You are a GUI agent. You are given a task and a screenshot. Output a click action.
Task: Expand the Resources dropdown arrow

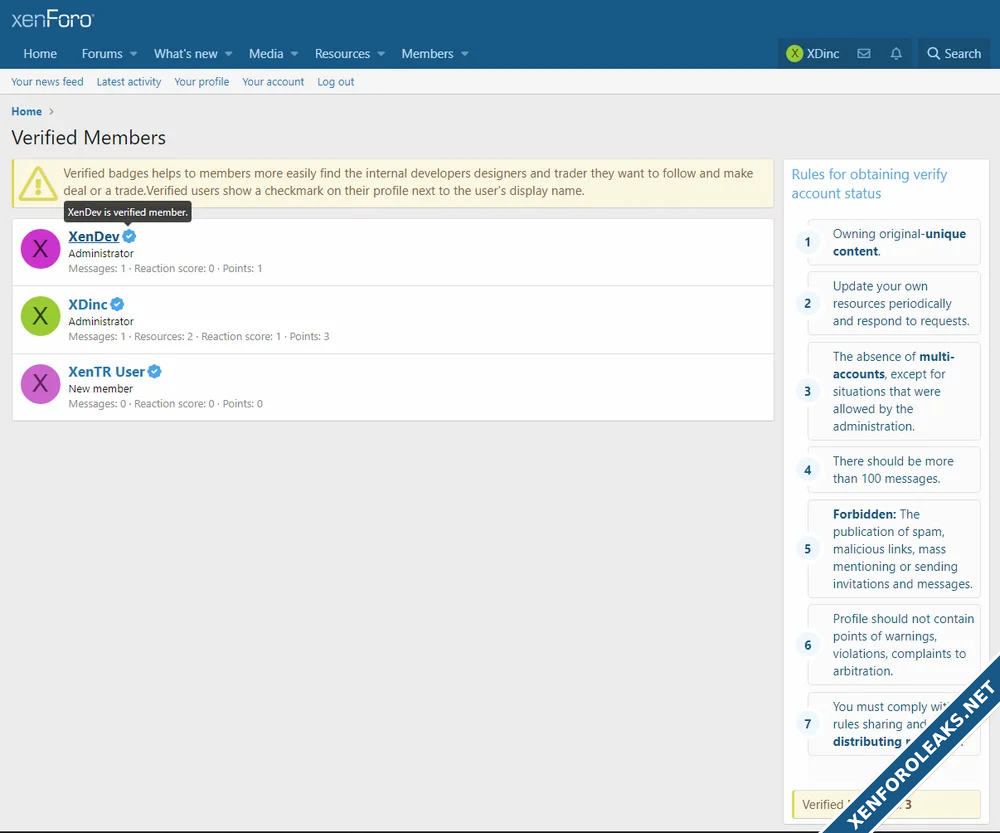point(381,54)
